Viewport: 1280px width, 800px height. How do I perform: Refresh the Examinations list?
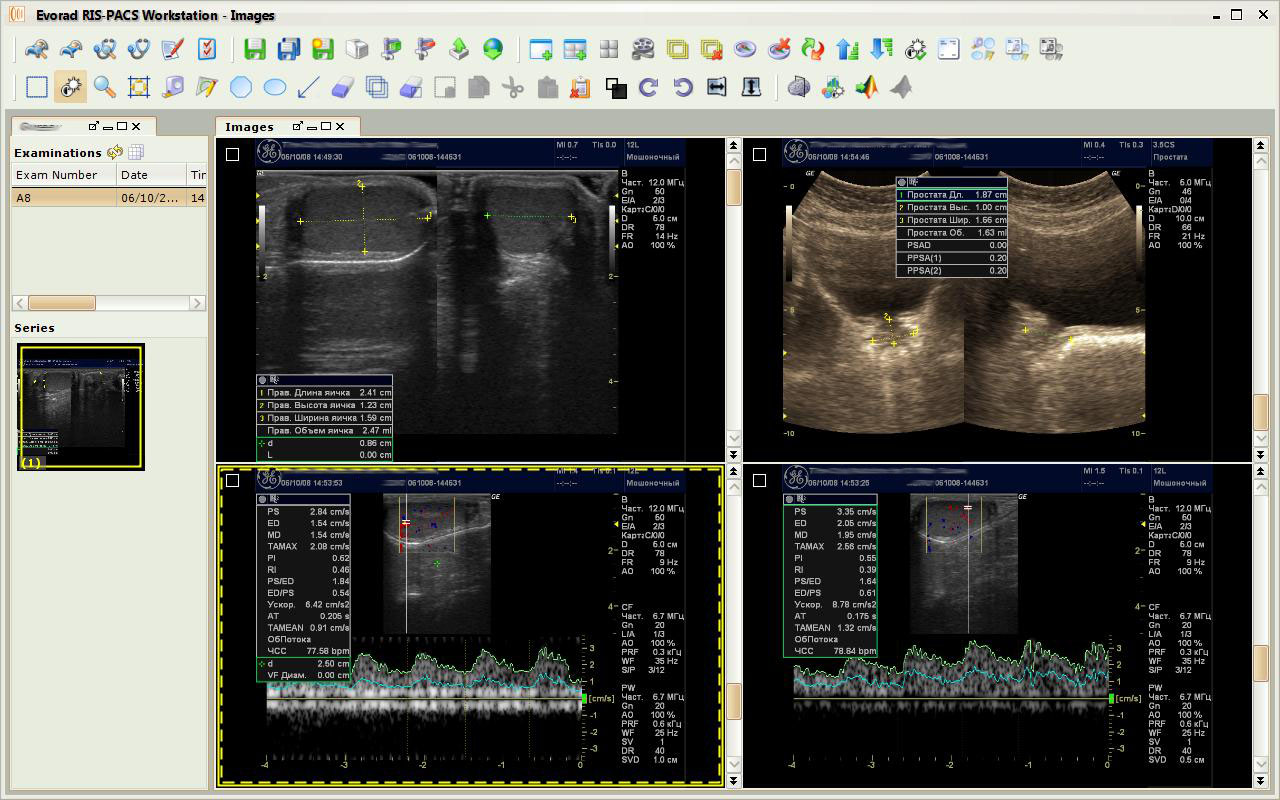[x=115, y=152]
